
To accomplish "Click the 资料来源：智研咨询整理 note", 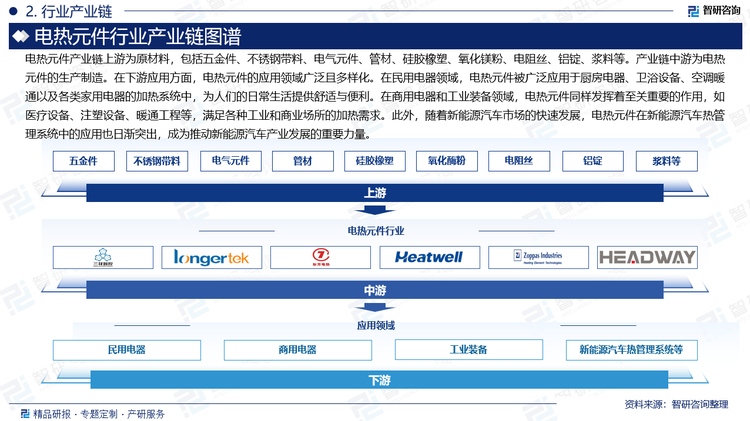I will 676,405.
